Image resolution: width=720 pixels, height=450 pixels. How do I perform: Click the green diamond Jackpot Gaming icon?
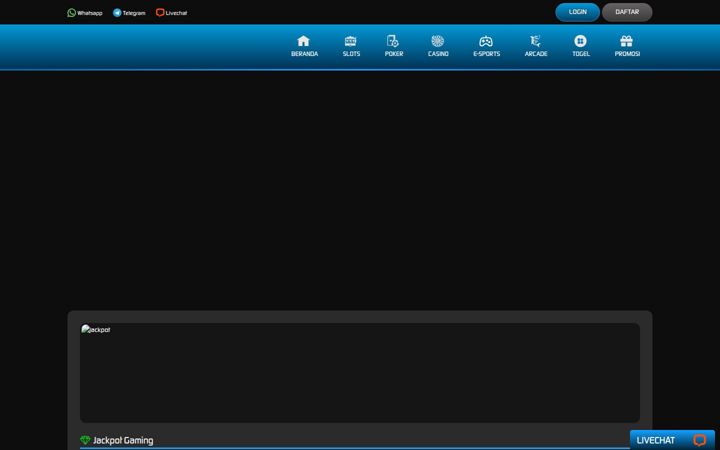pyautogui.click(x=85, y=440)
